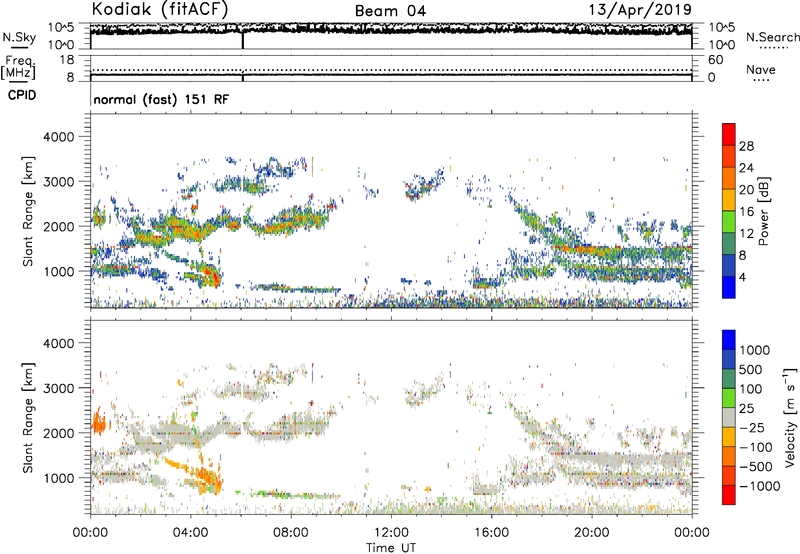
Task: Click the 'Power [dB]' colorbar label
Action: [763, 211]
